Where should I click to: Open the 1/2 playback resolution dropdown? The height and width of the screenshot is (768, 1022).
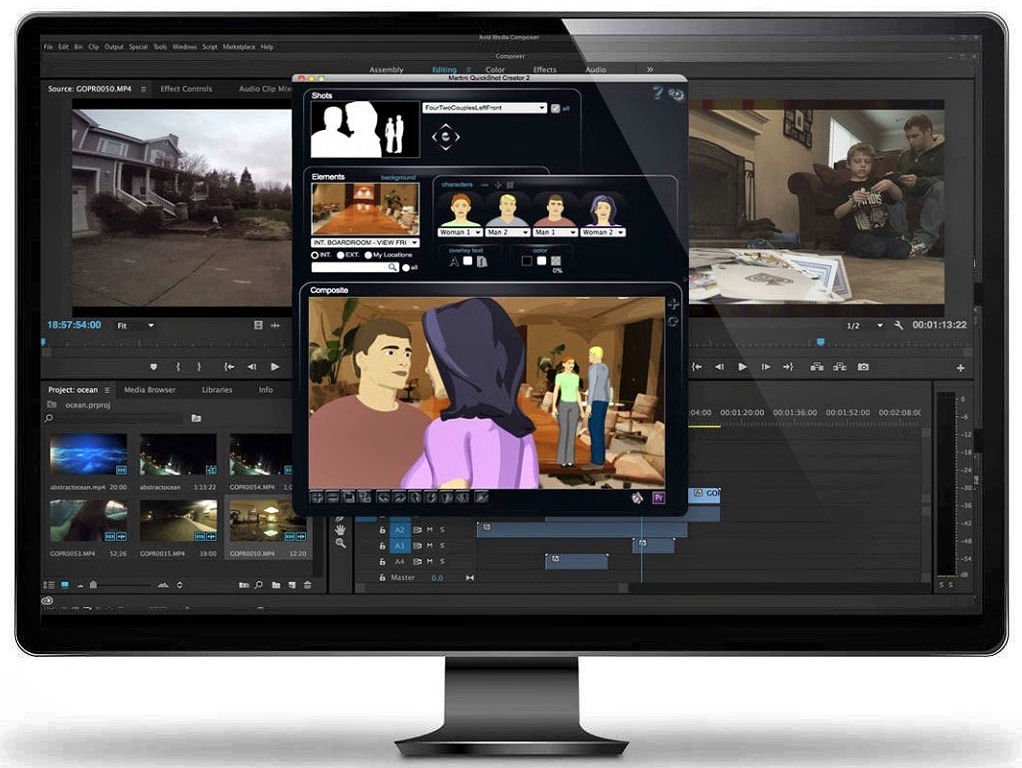point(864,325)
